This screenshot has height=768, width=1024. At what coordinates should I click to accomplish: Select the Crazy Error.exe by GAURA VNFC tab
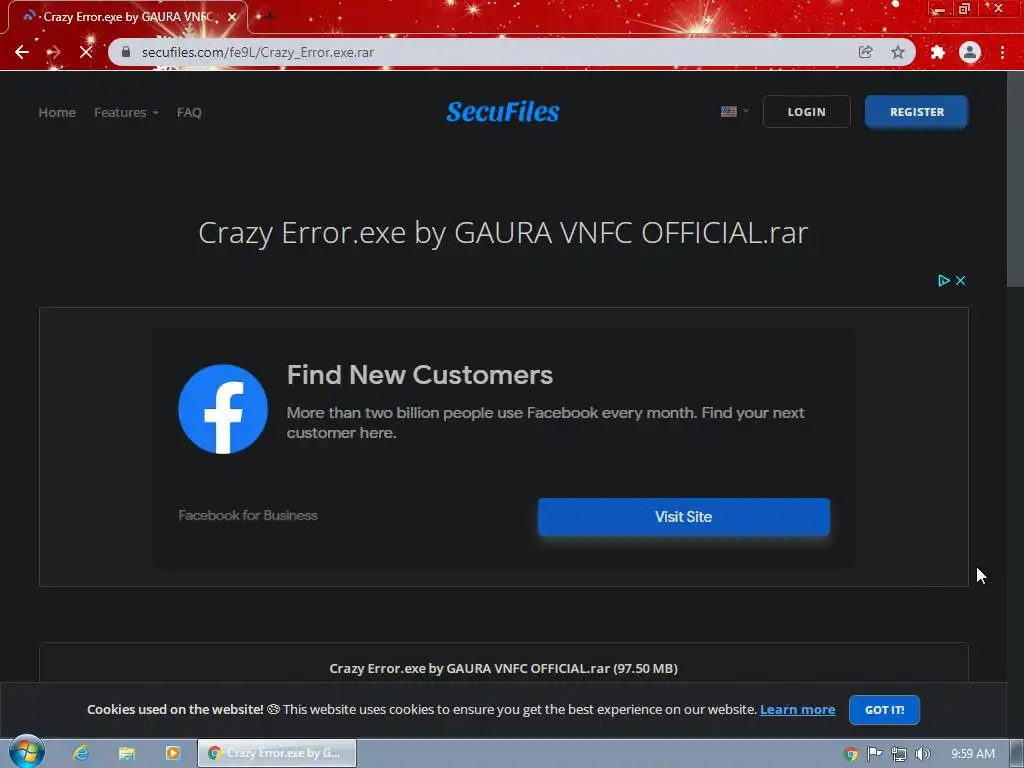click(128, 17)
